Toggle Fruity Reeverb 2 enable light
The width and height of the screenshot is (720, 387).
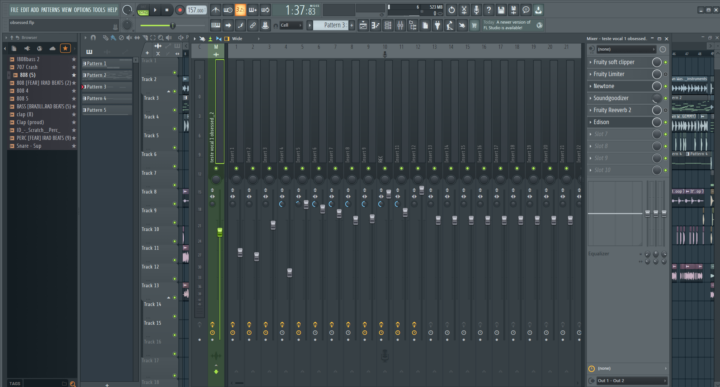point(665,110)
